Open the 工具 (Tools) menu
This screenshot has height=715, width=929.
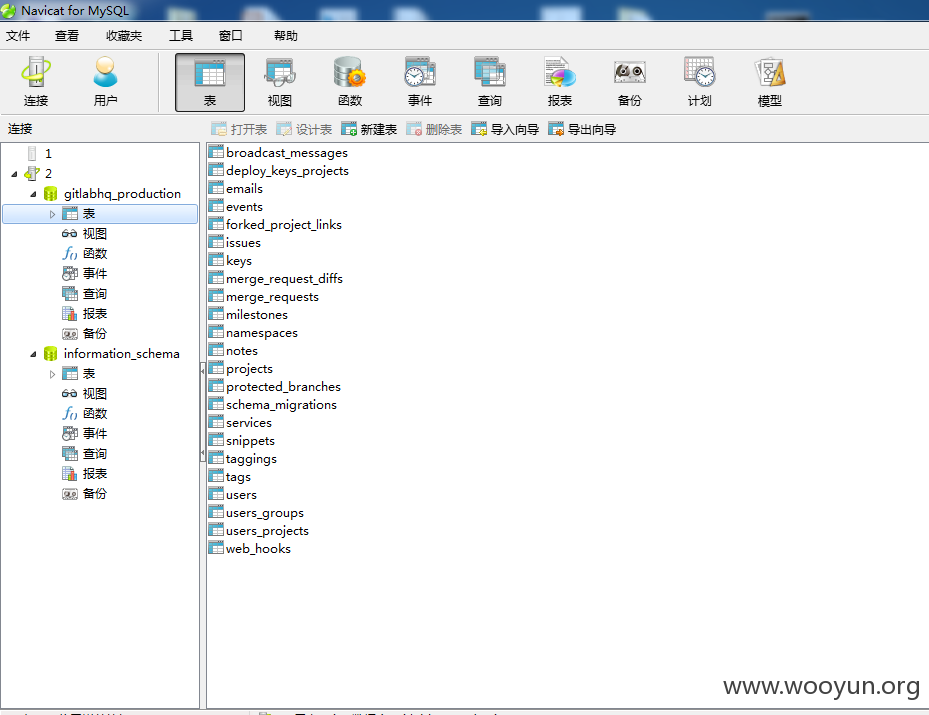click(x=181, y=36)
